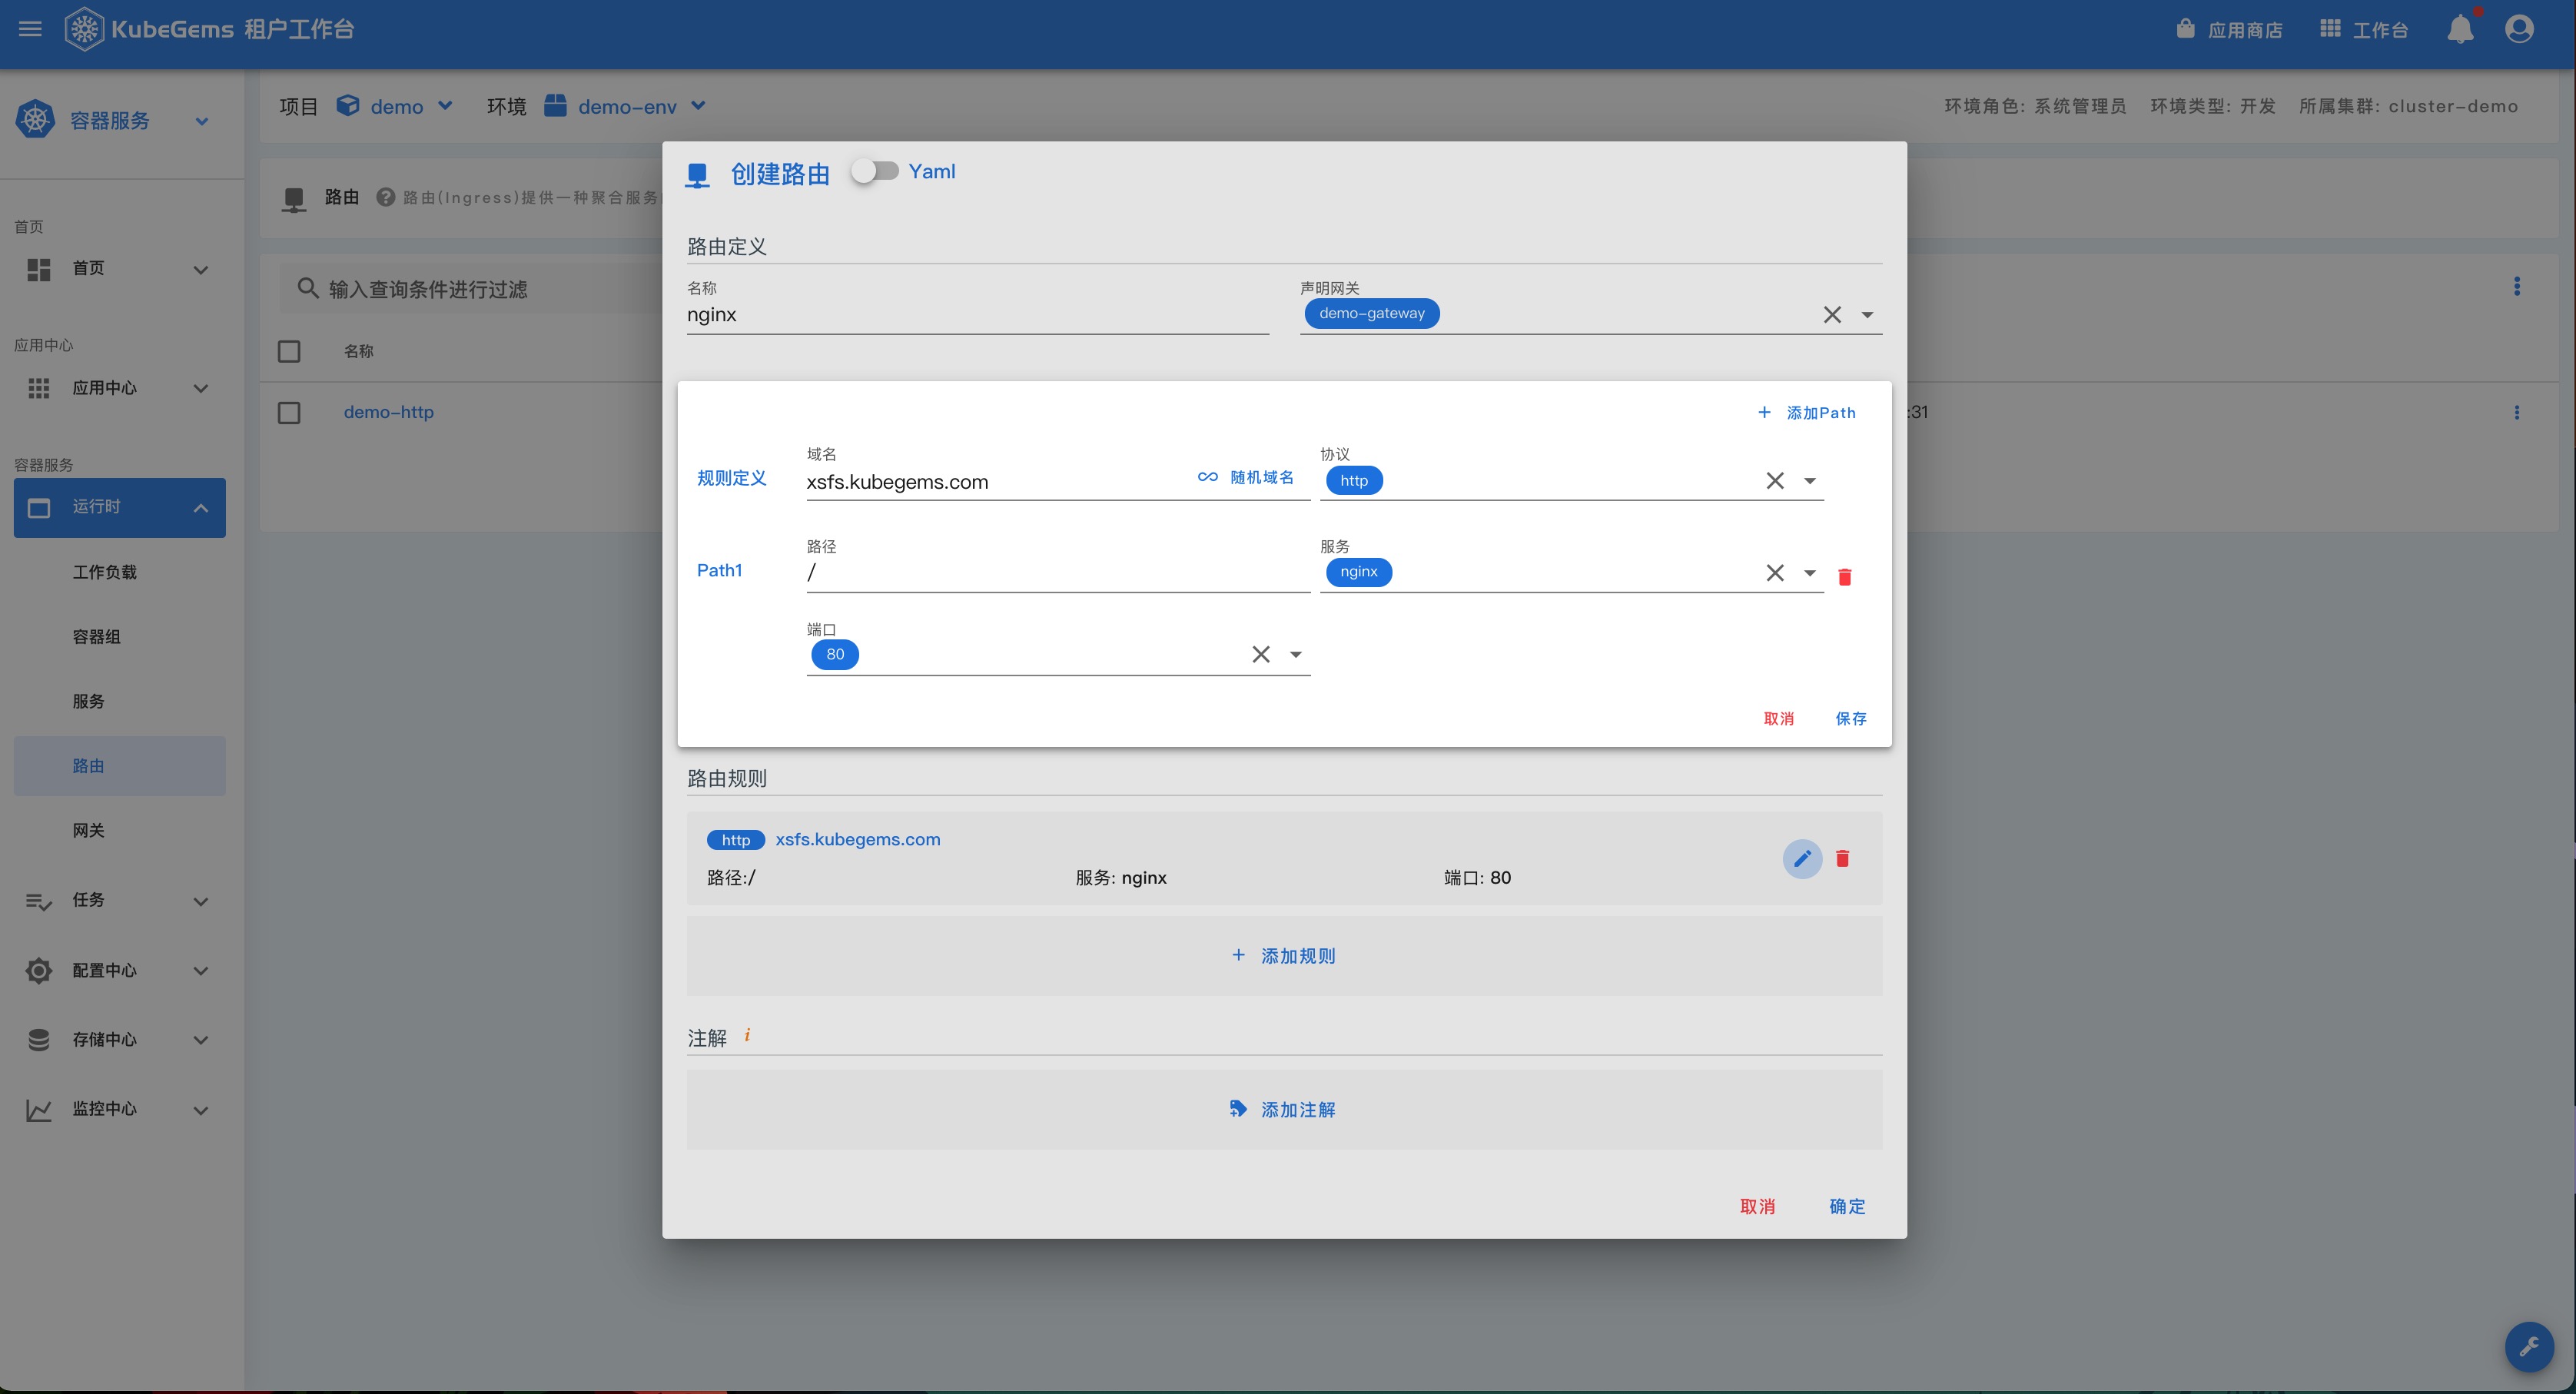Open the demo-http route link
Image resolution: width=2576 pixels, height=1394 pixels.
tap(389, 412)
